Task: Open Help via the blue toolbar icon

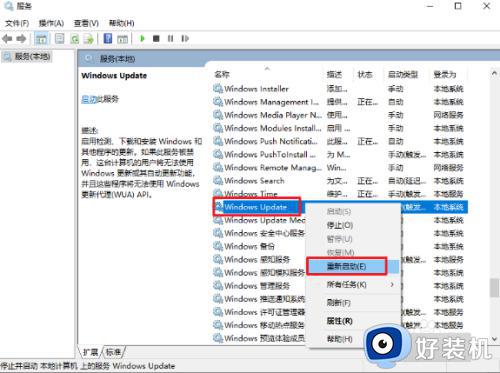Action: [108, 39]
